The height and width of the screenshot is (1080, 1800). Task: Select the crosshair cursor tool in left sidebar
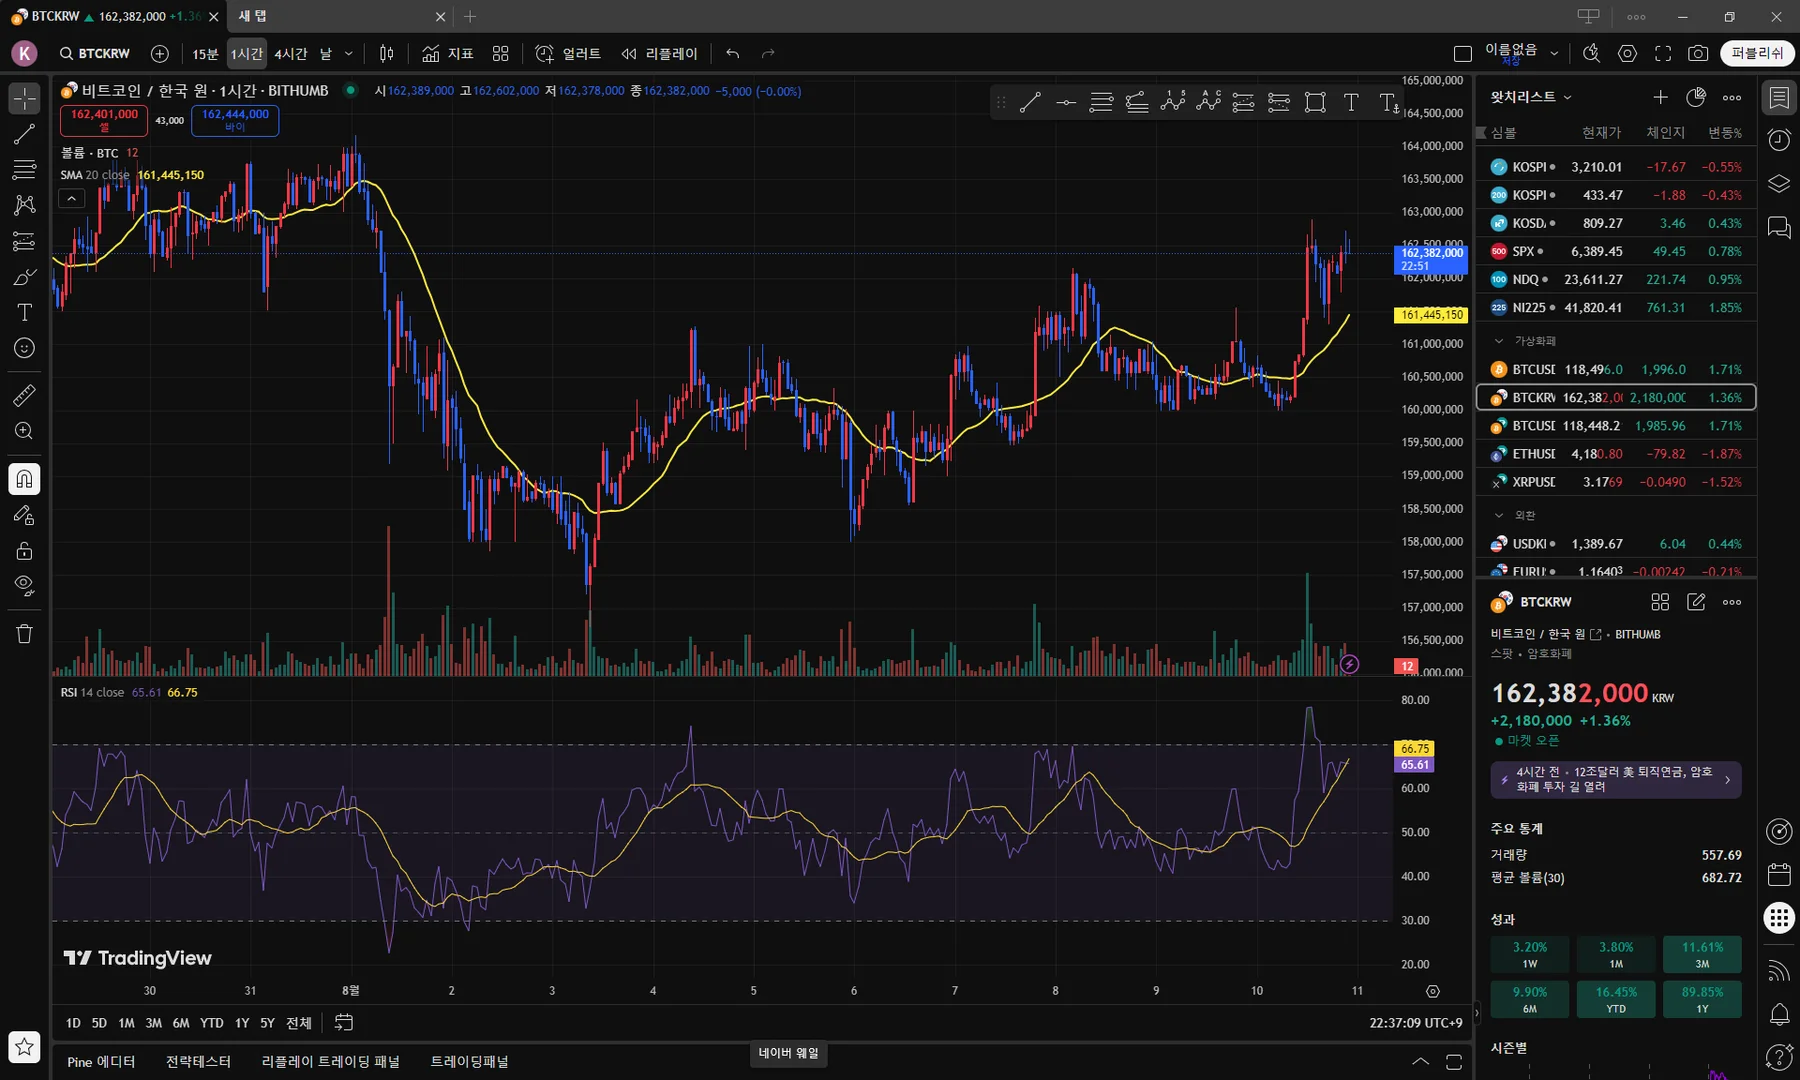24,98
